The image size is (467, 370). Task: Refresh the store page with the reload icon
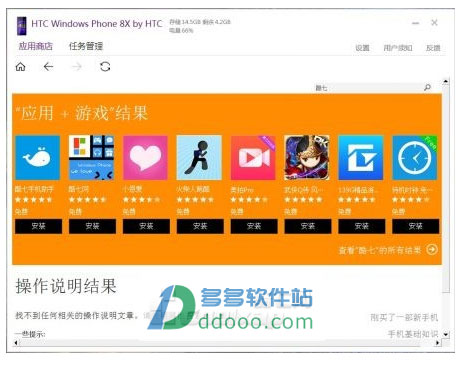coord(105,67)
